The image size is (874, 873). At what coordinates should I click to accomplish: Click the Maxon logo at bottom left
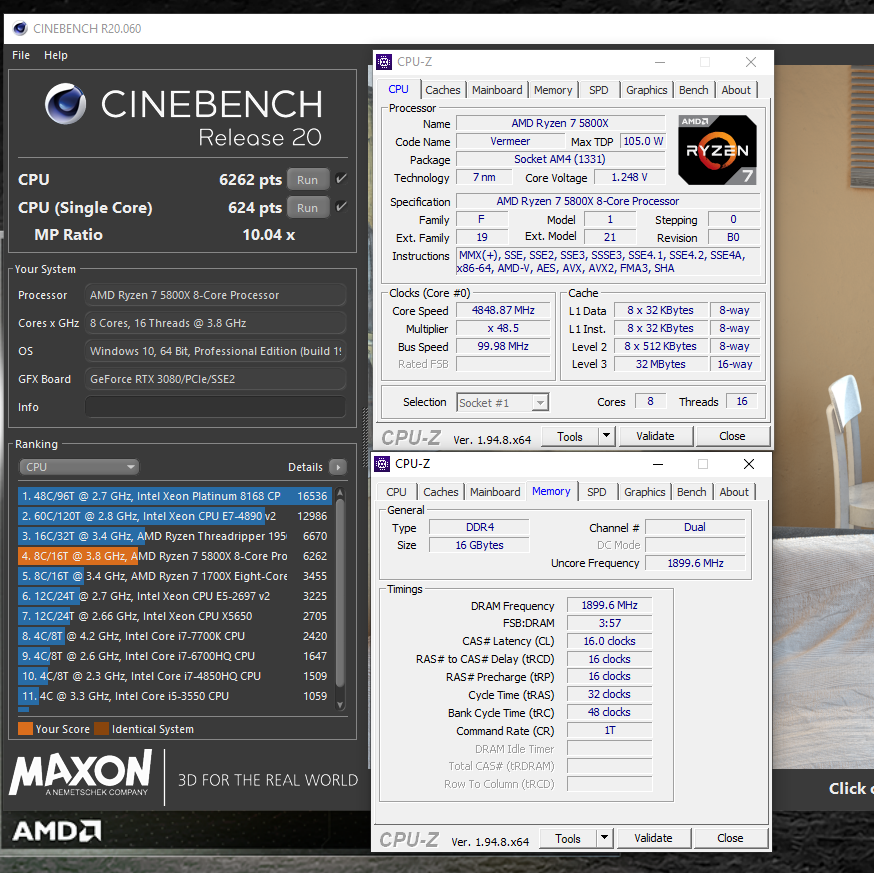(x=81, y=773)
